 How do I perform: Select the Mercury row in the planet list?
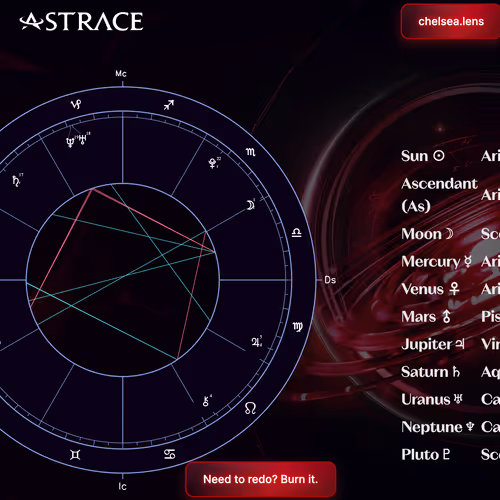[x=450, y=261]
